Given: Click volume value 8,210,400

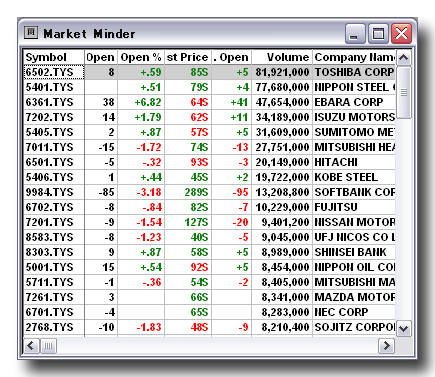Looking at the screenshot, I should (x=286, y=327).
